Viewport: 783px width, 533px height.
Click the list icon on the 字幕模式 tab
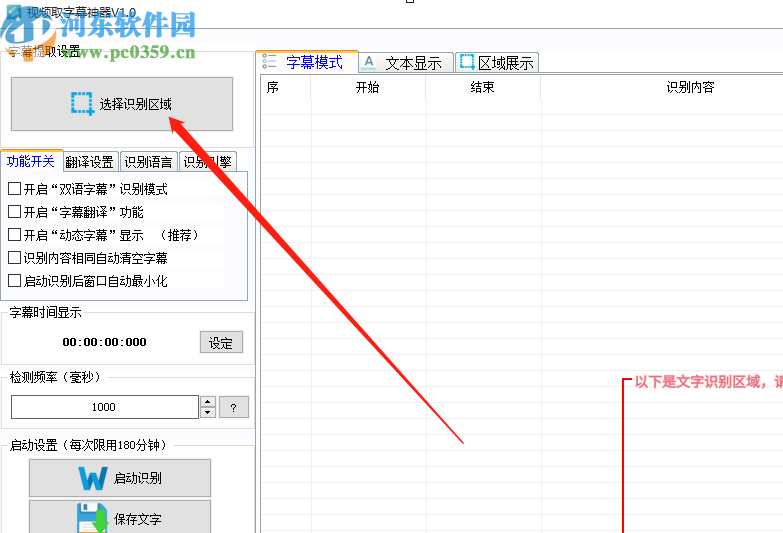269,61
